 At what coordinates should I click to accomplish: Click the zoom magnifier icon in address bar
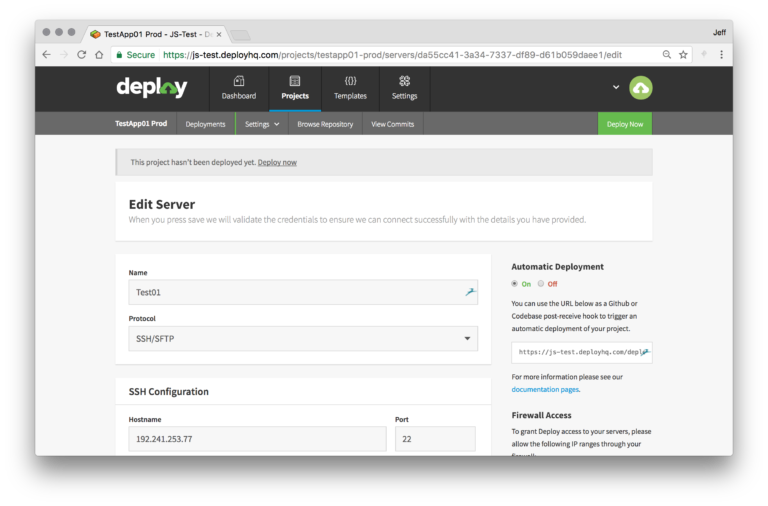coord(667,55)
